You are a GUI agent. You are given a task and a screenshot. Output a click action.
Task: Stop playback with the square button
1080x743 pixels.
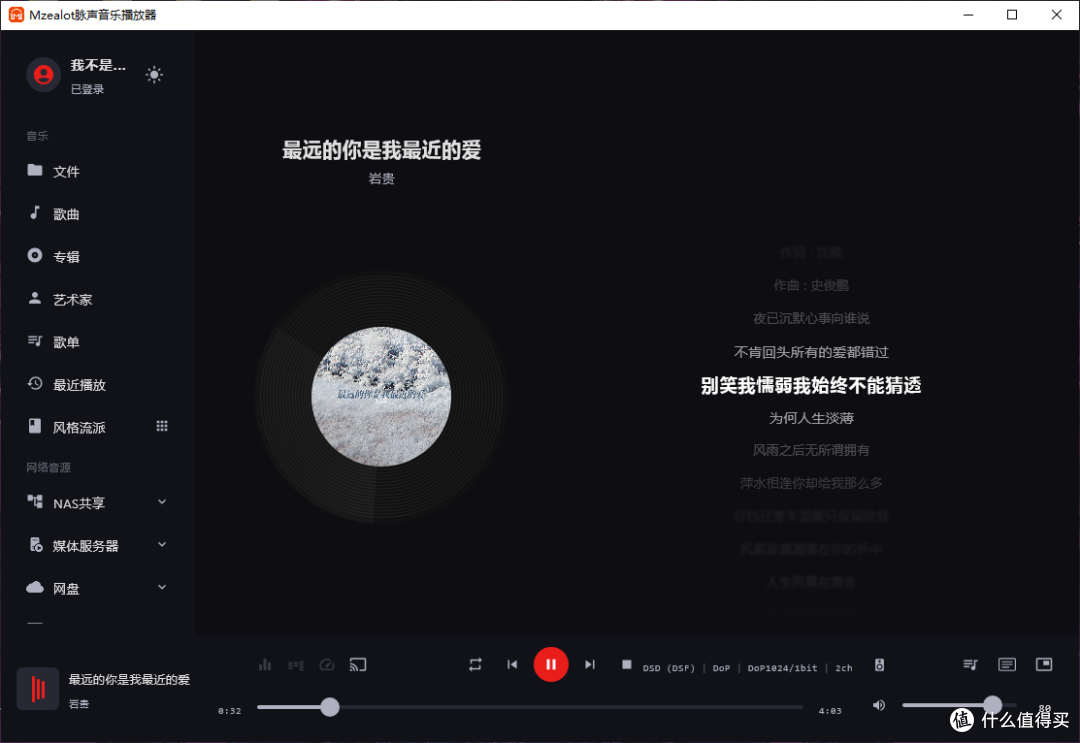click(626, 664)
